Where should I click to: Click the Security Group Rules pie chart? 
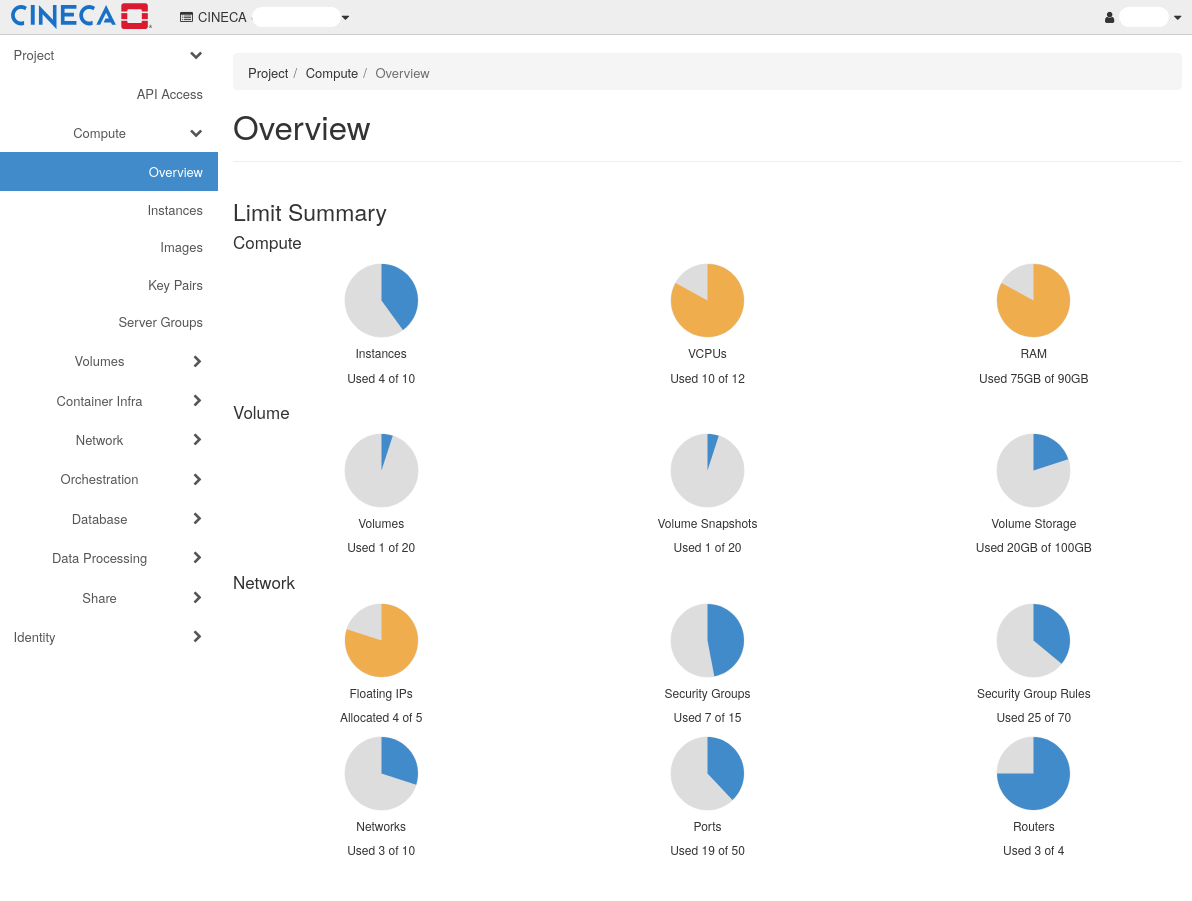(x=1033, y=640)
